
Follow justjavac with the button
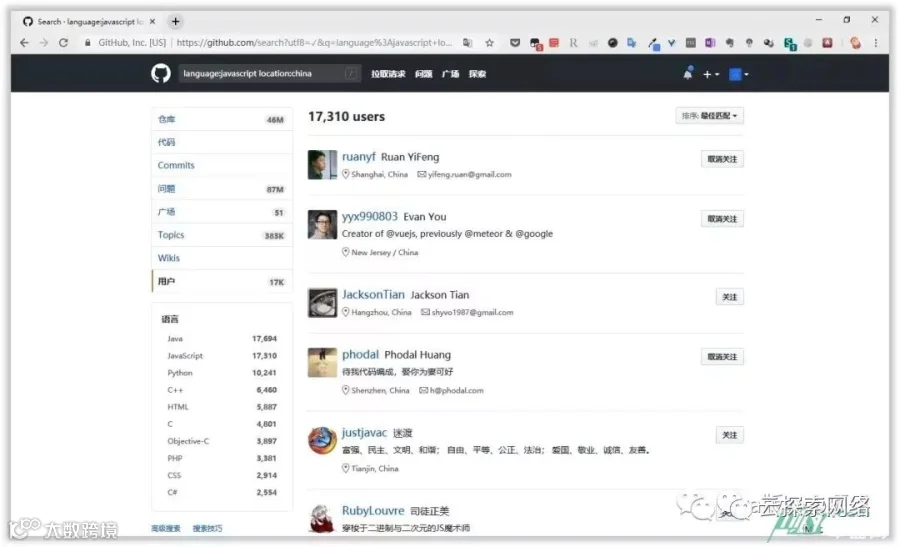[x=730, y=435]
